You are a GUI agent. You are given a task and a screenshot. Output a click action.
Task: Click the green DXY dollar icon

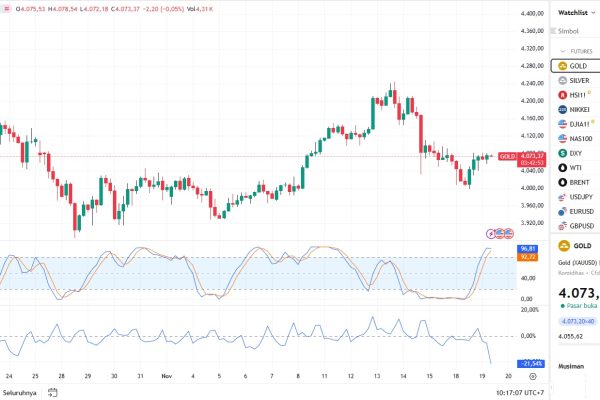tap(561, 153)
